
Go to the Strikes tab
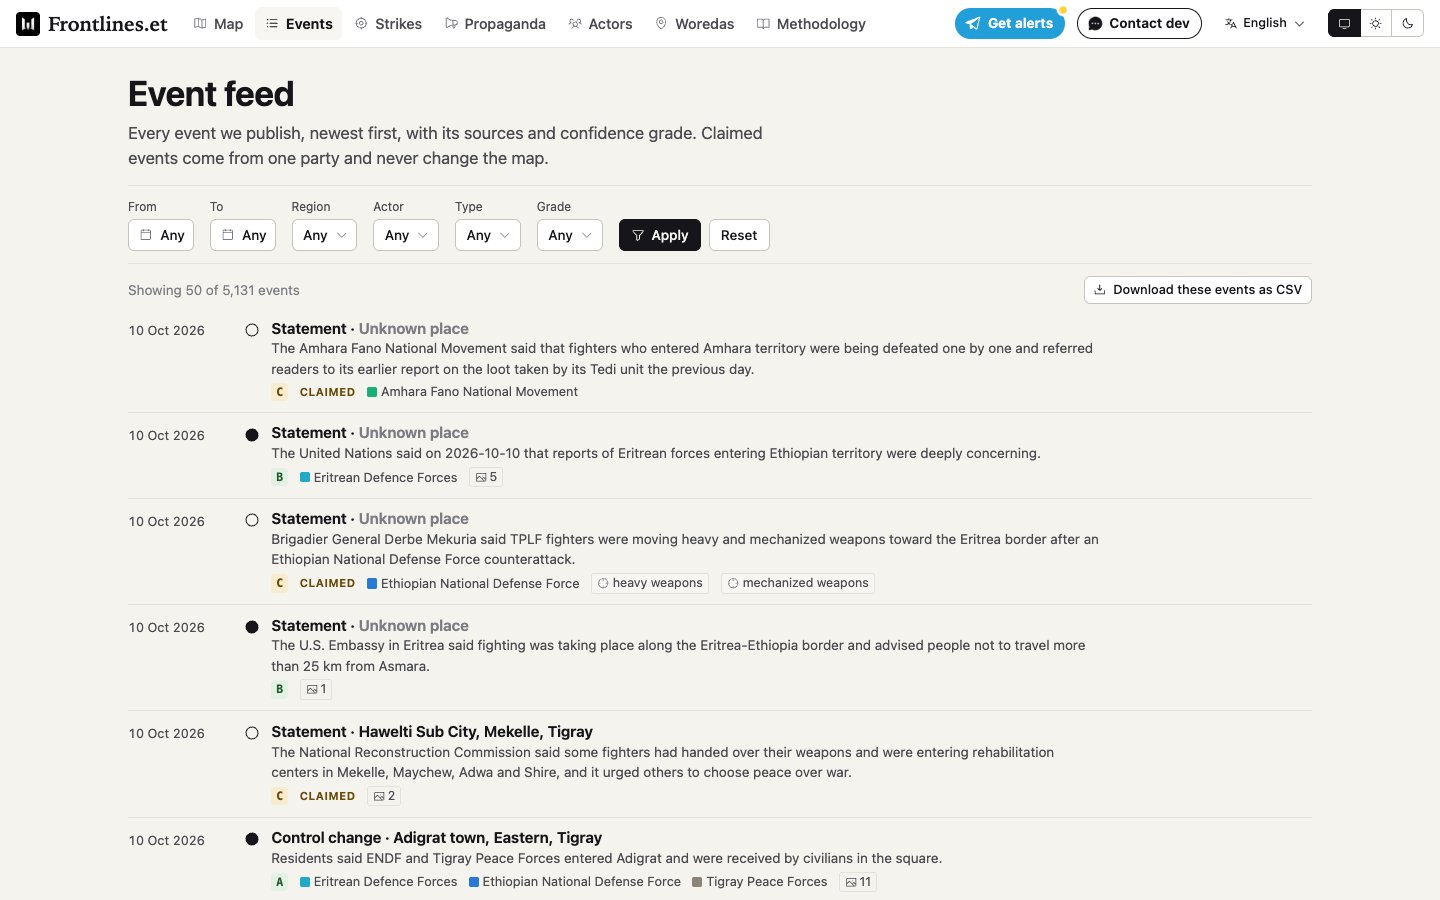(388, 23)
